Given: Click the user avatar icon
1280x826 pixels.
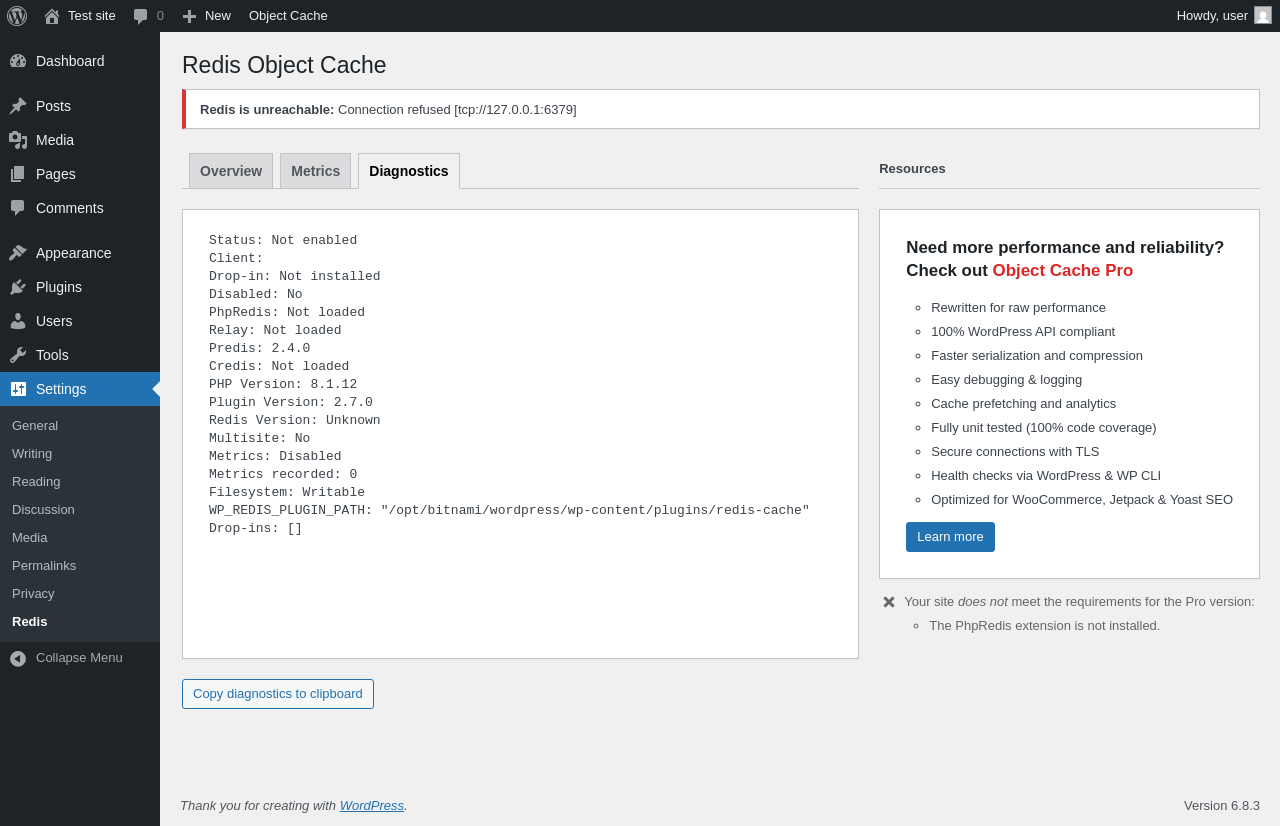Looking at the screenshot, I should tap(1263, 15).
